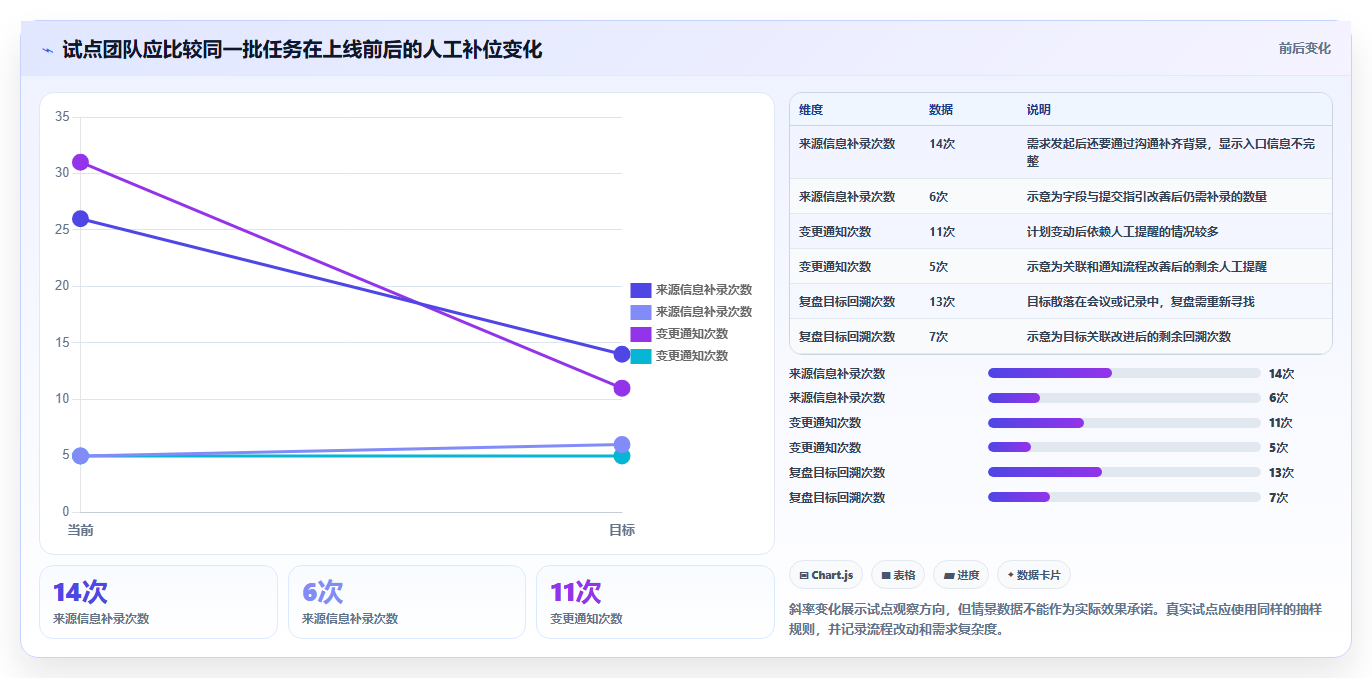Click the 目标散落在会议或记录中，复盘需重新寻找 description
The width and height of the screenshot is (1372, 678).
[1140, 302]
